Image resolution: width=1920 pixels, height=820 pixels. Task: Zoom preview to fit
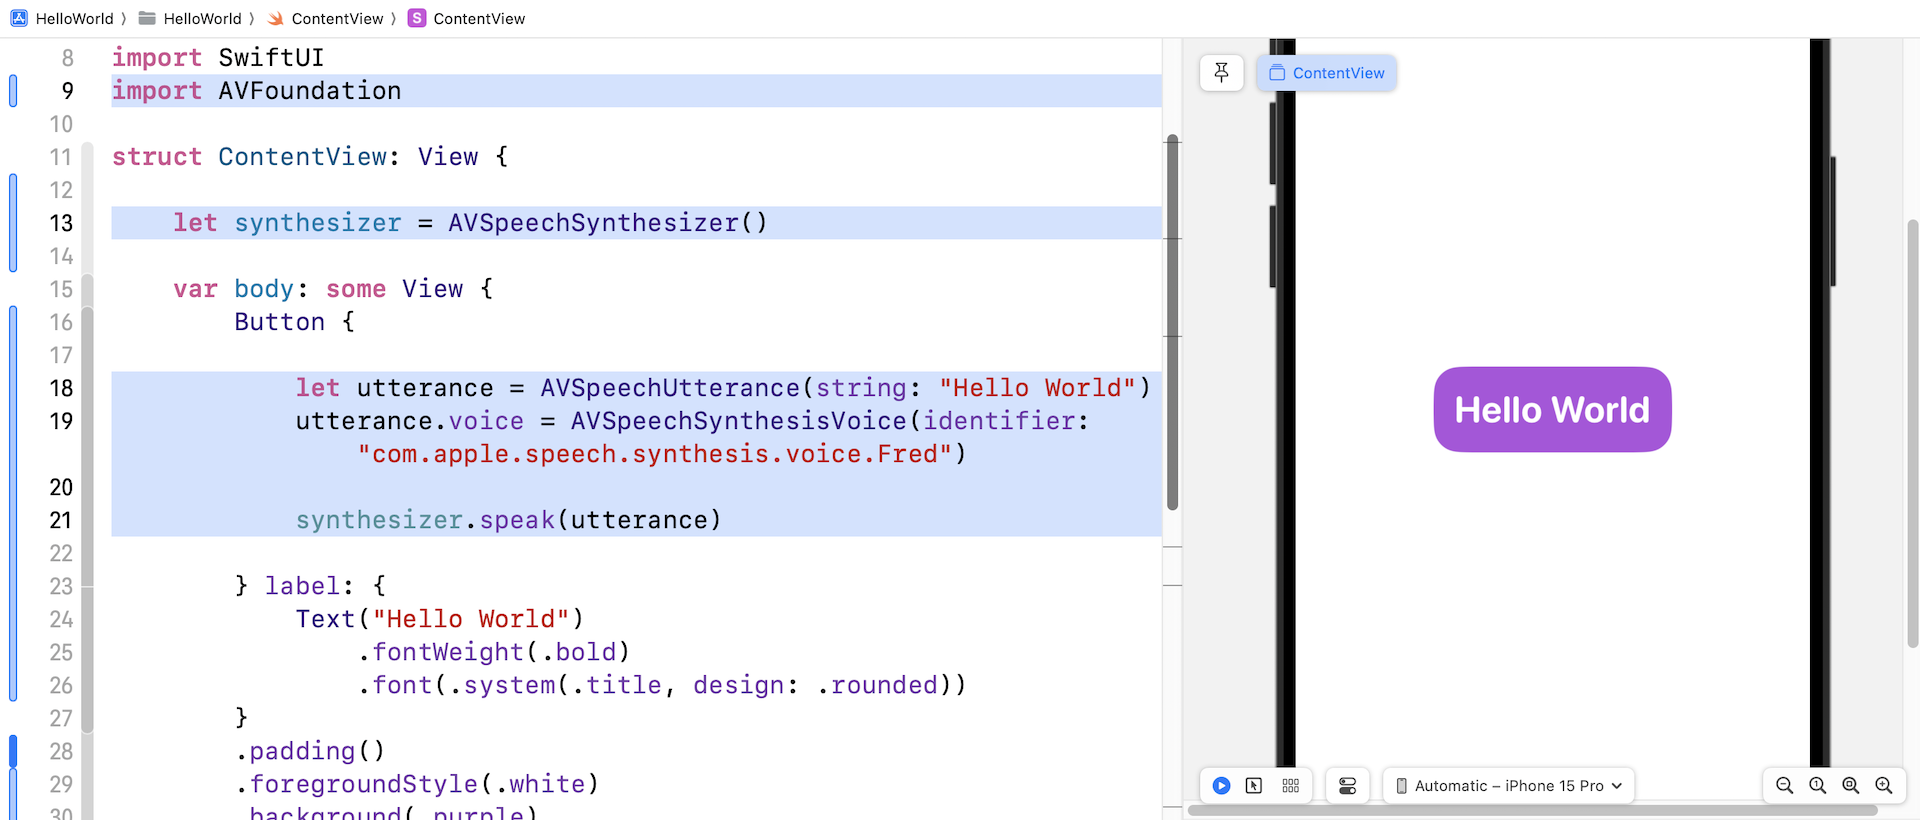(1851, 786)
